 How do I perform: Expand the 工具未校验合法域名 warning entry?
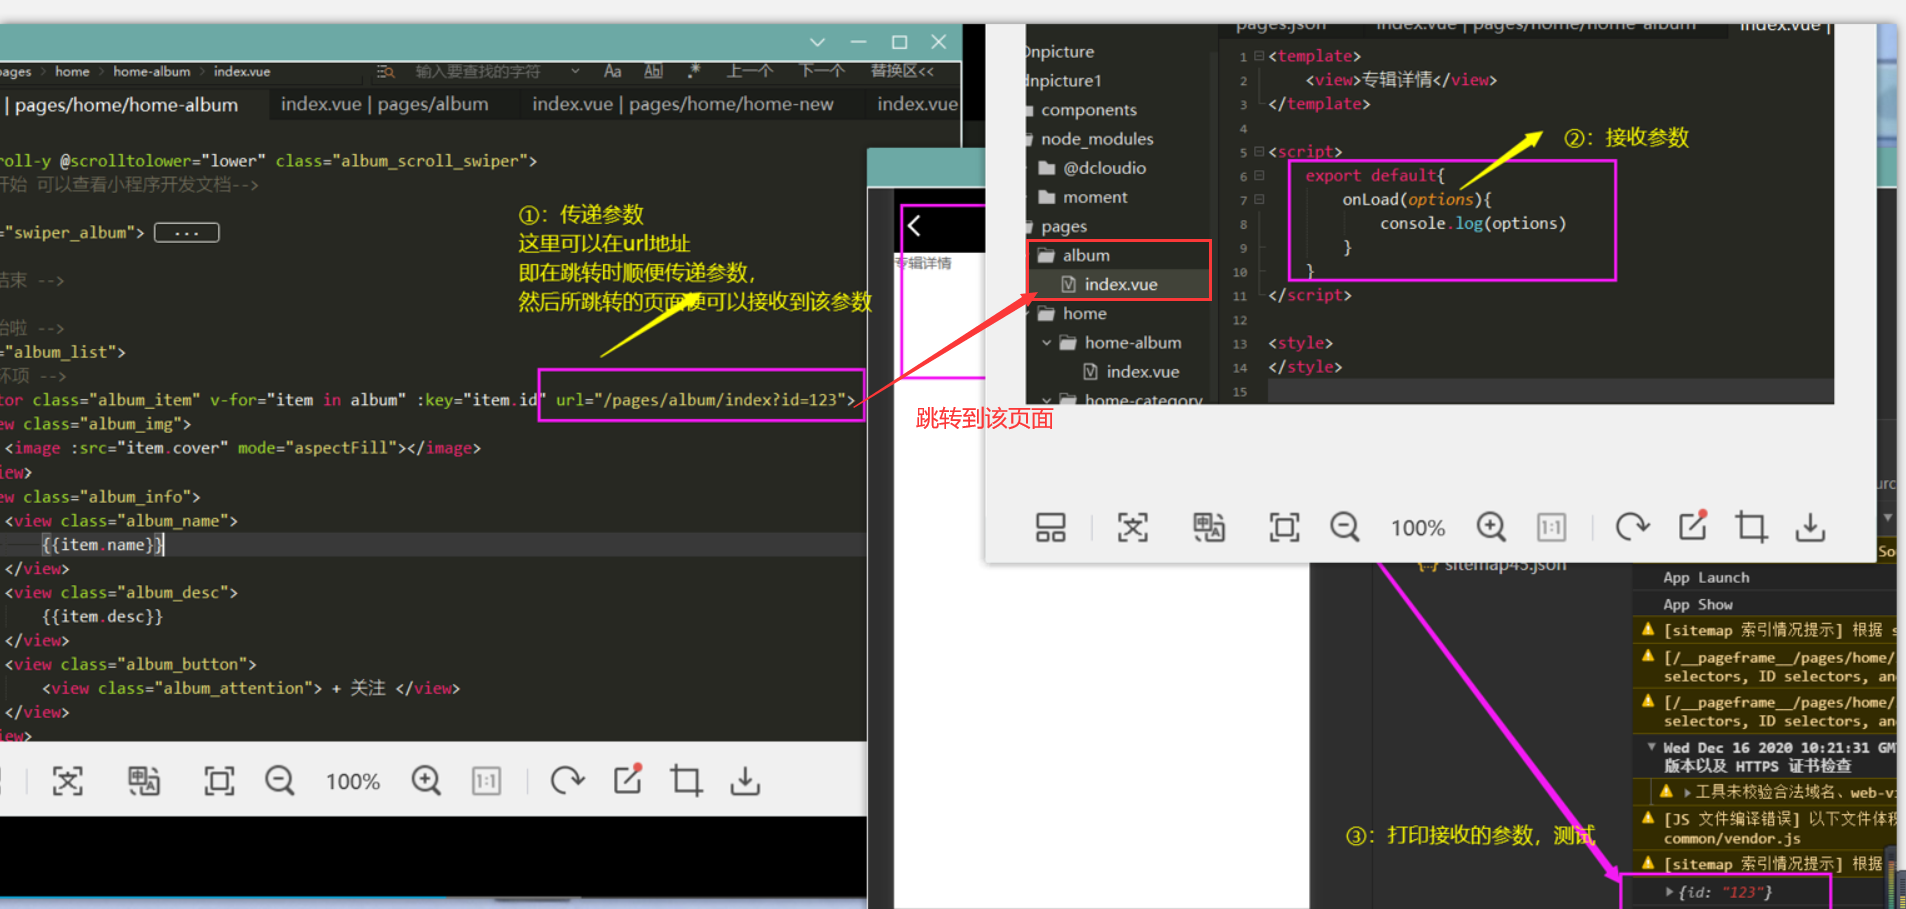[1688, 793]
